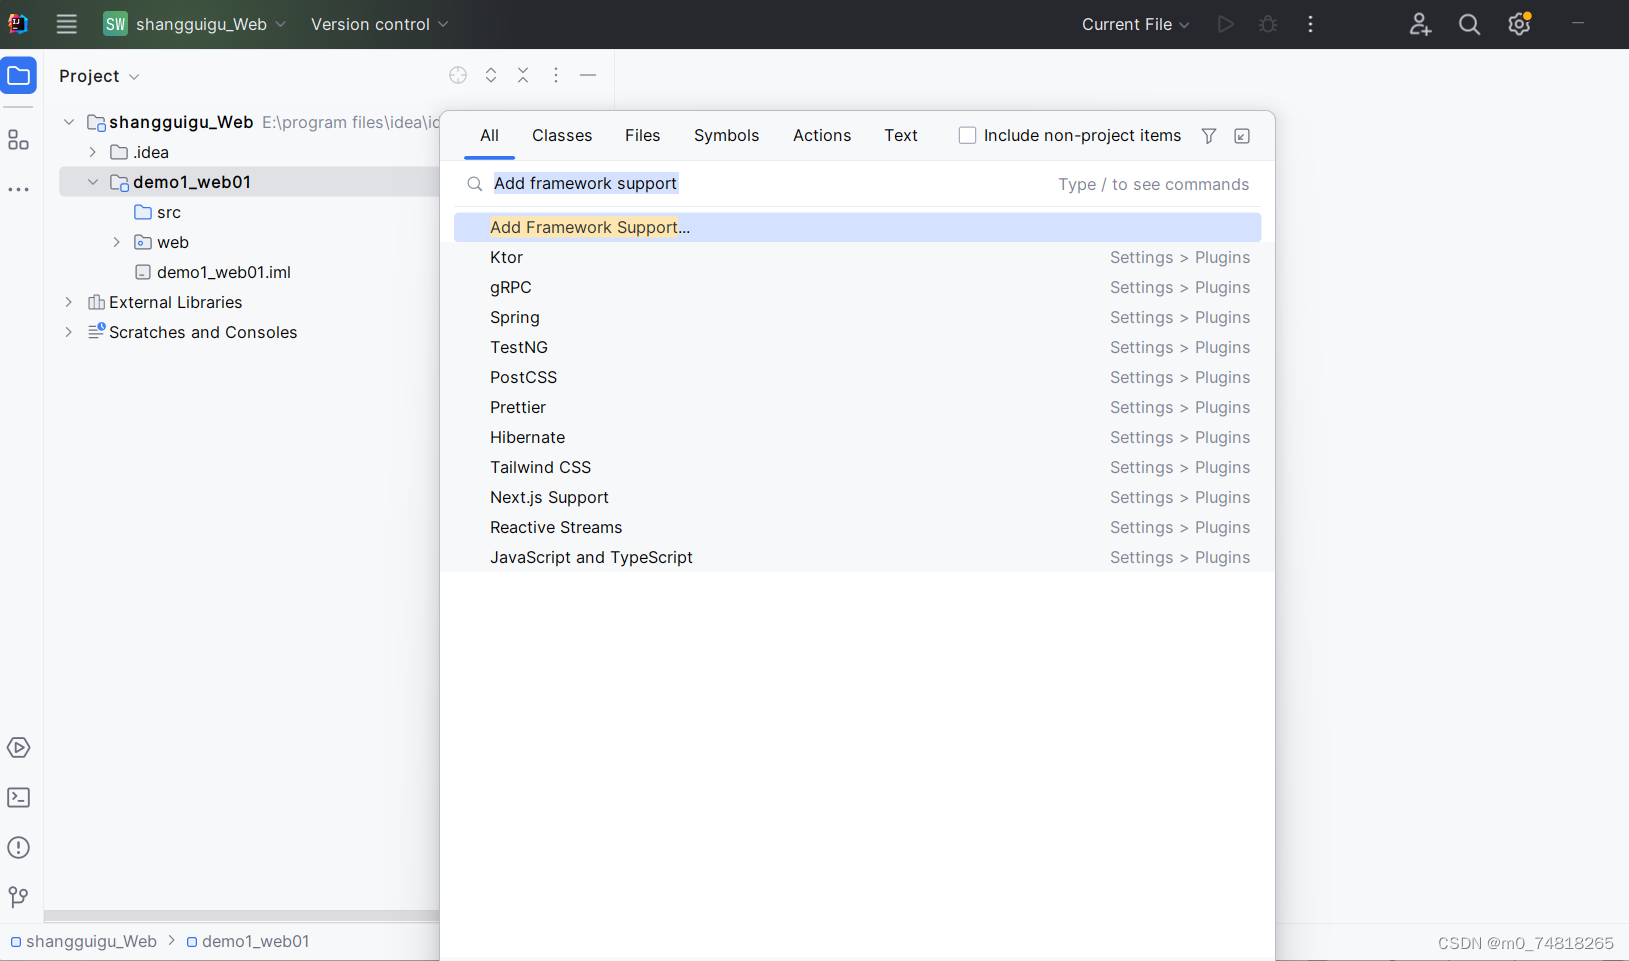Open the Project tool window icon
The width and height of the screenshot is (1629, 961).
coord(18,76)
